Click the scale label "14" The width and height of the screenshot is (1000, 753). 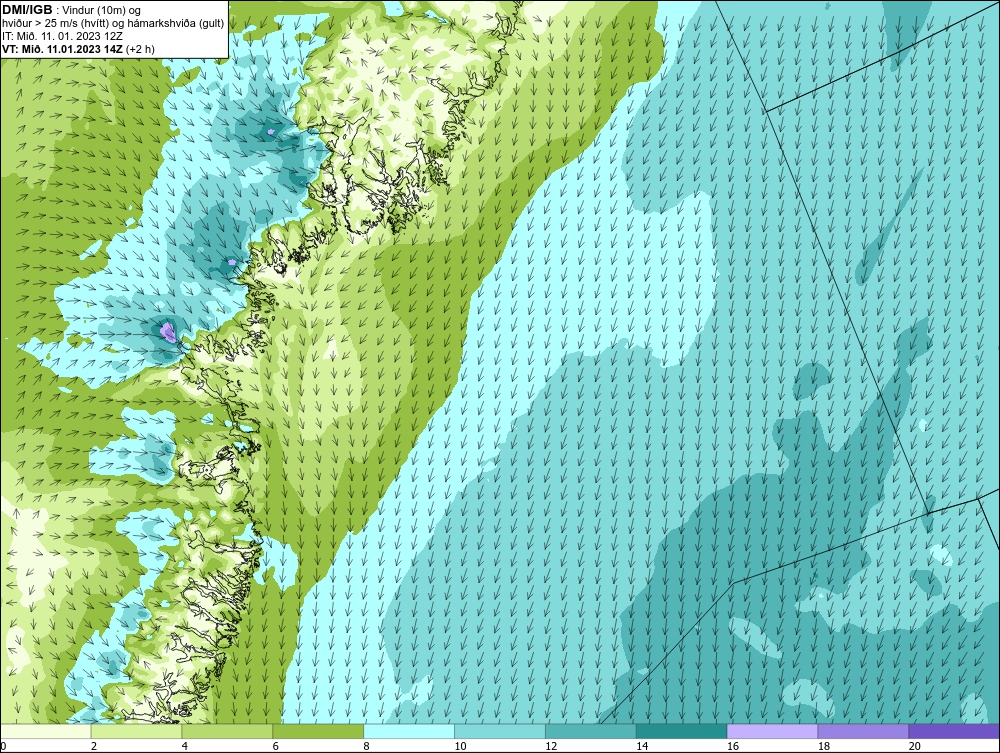(x=642, y=746)
